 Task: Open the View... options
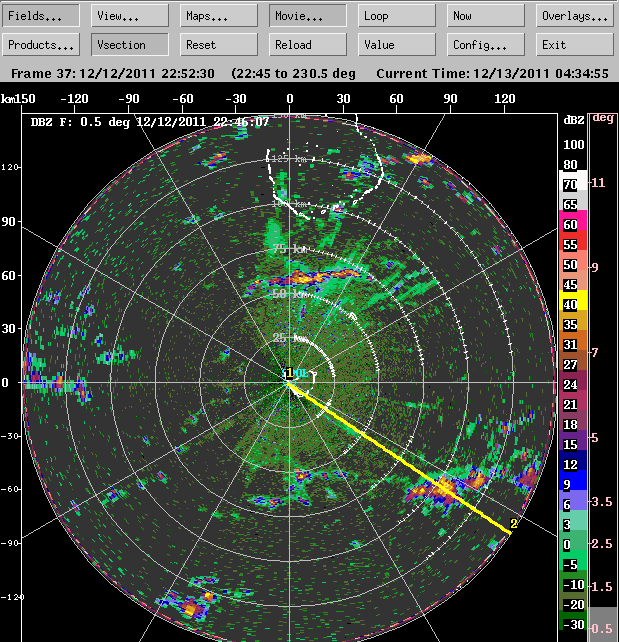coord(130,16)
